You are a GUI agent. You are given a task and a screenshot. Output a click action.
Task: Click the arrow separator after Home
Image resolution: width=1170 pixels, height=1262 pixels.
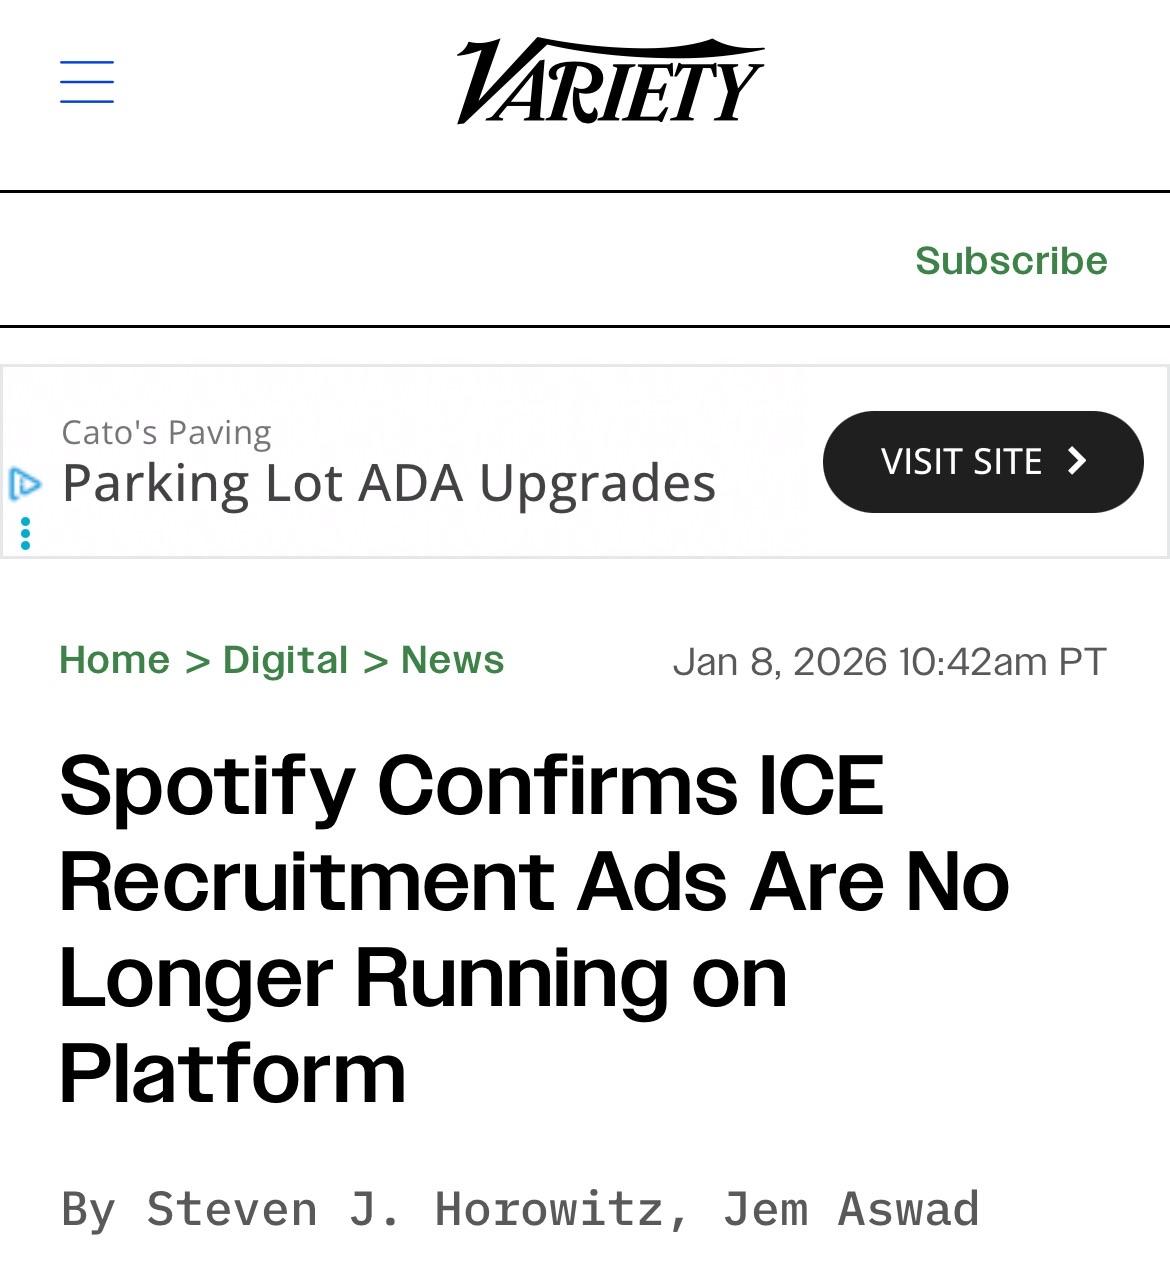(197, 661)
